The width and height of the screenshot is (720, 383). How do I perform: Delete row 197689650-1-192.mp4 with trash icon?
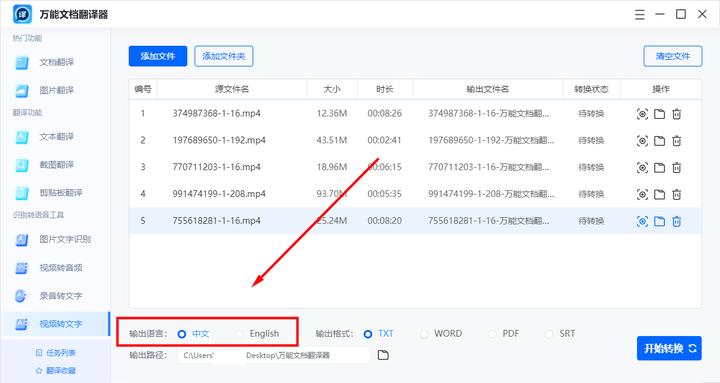tap(676, 141)
